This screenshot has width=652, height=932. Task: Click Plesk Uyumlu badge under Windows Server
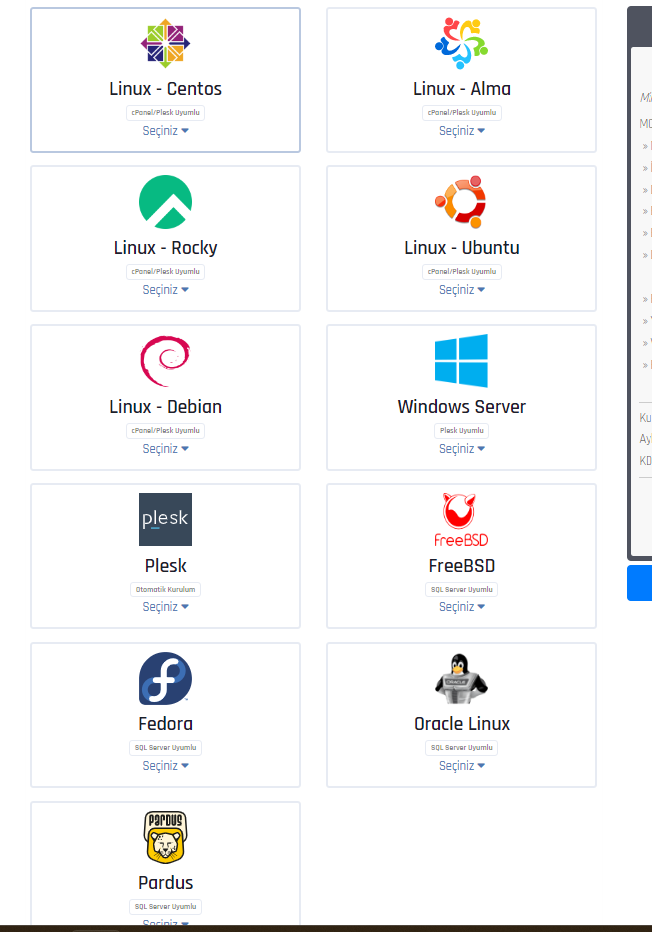coord(462,430)
